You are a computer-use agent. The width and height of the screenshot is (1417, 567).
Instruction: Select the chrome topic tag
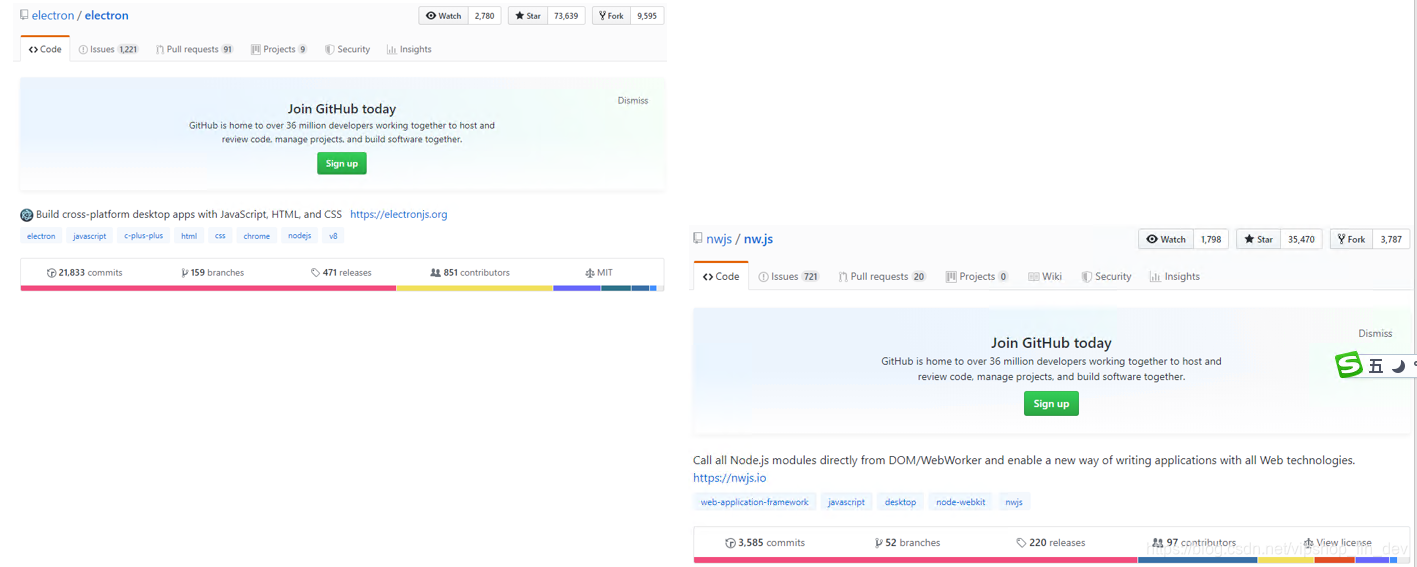257,236
